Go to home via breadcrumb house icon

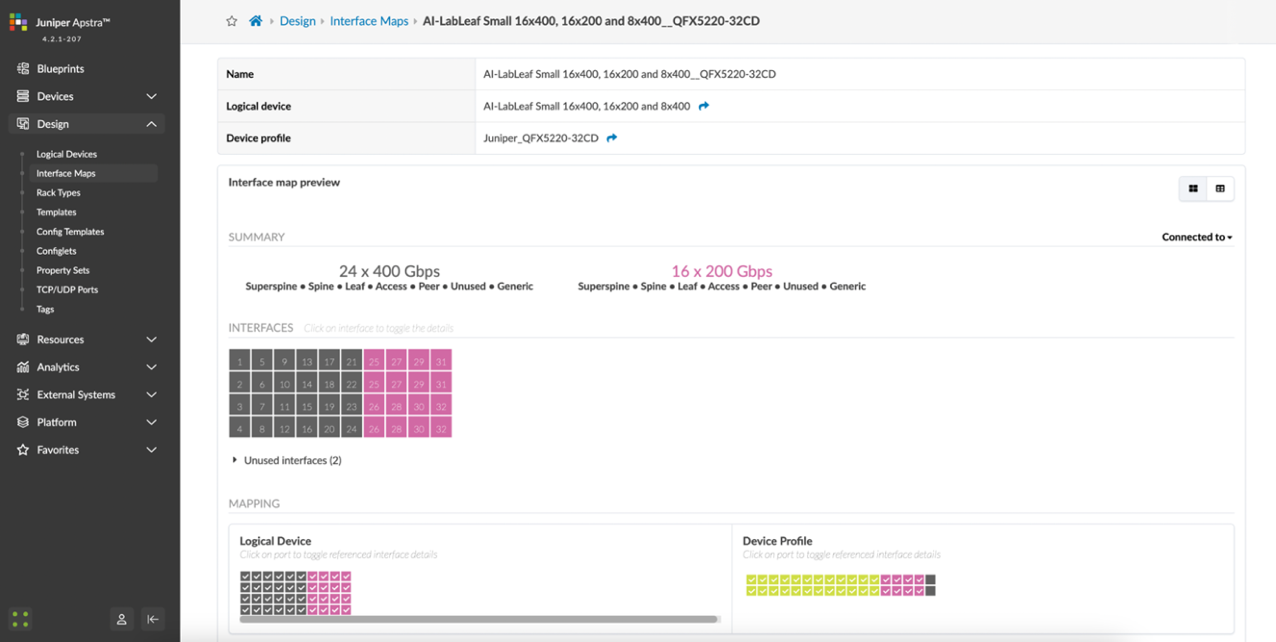[256, 21]
